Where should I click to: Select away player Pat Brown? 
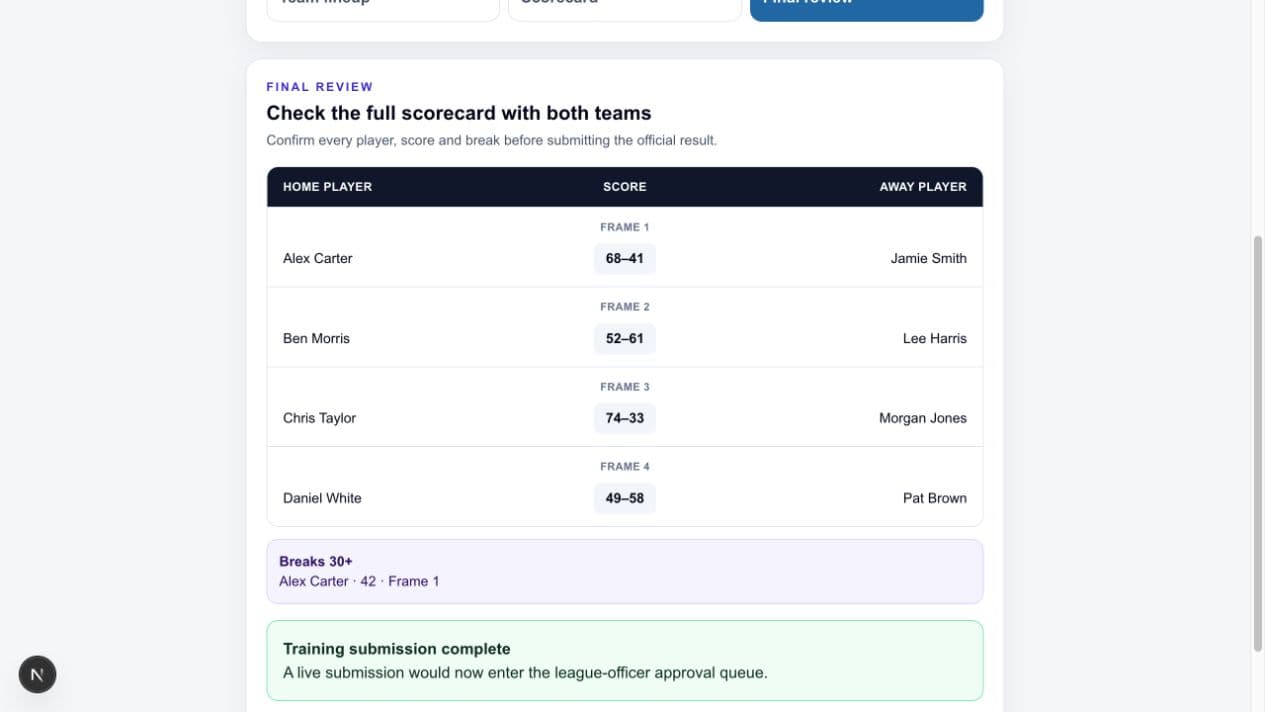(935, 498)
